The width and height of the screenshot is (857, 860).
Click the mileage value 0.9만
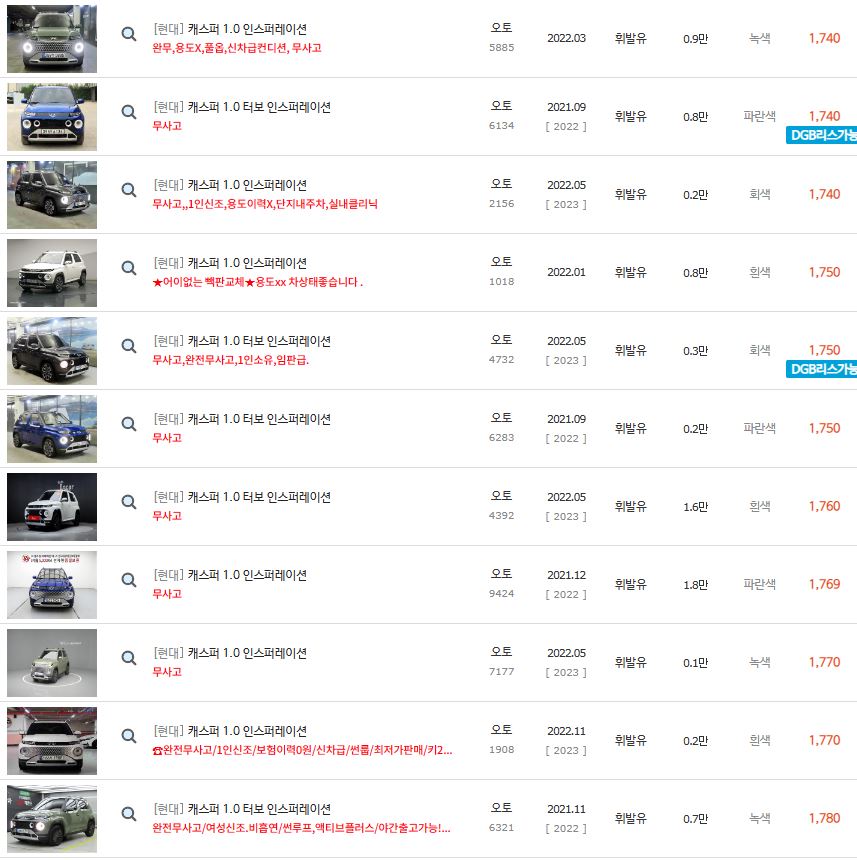695,39
